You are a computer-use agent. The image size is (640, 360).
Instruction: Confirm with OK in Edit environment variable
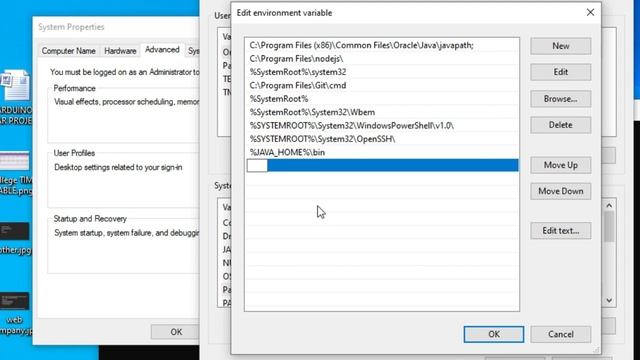493,334
